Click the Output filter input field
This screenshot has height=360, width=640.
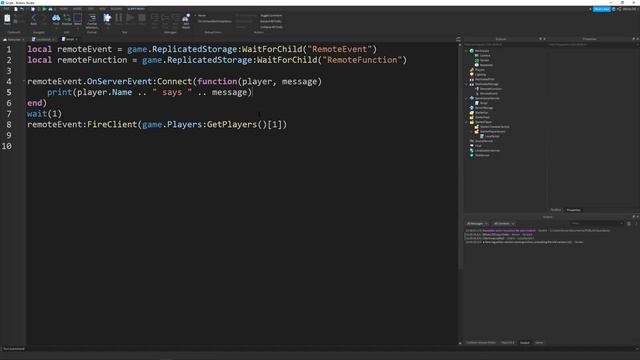pos(597,224)
